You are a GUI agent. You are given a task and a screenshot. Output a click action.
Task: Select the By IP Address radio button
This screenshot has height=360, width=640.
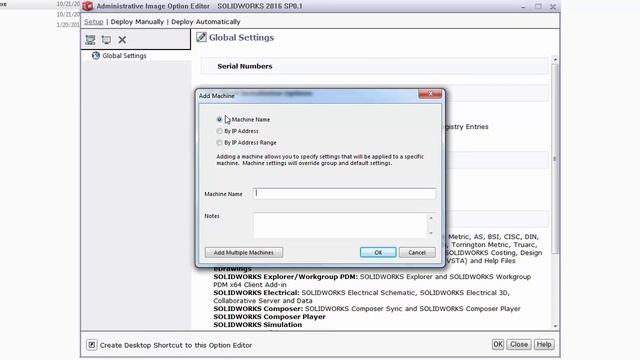tap(220, 131)
